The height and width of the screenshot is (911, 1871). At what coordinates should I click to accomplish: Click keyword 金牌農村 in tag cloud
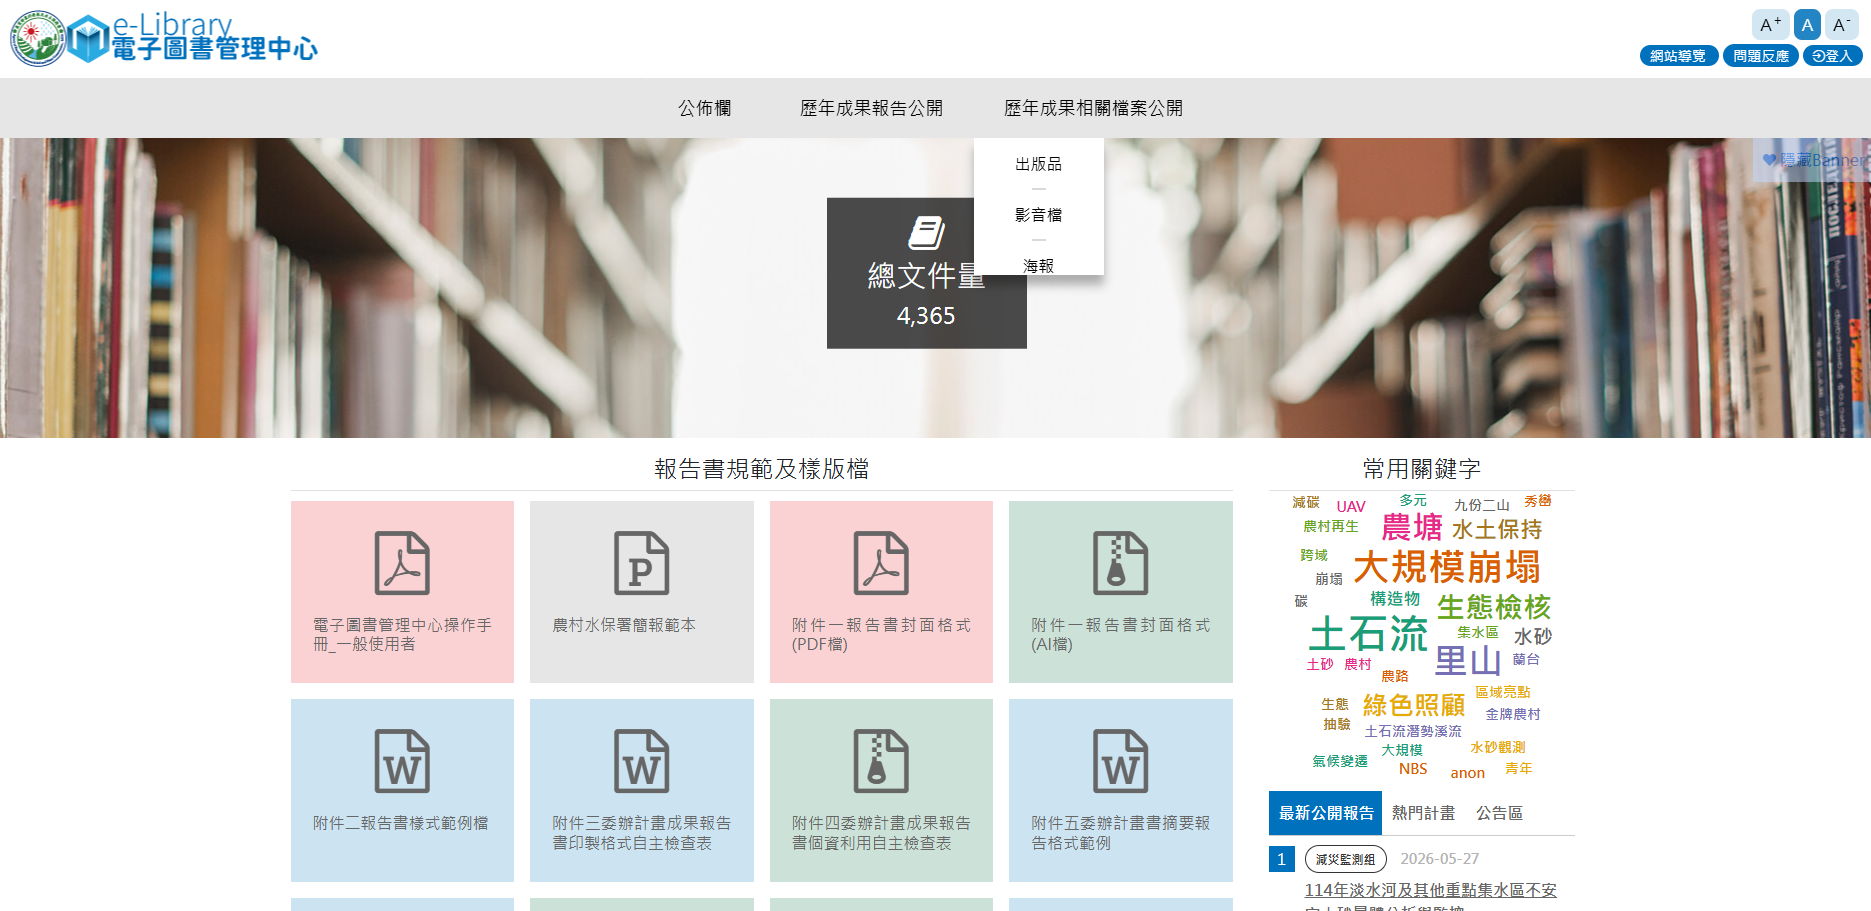pos(1512,714)
